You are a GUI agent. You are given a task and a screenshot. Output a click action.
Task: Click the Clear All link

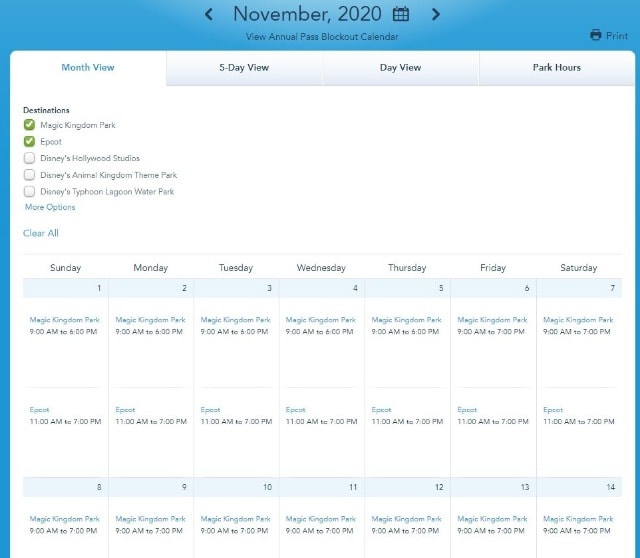coord(41,233)
